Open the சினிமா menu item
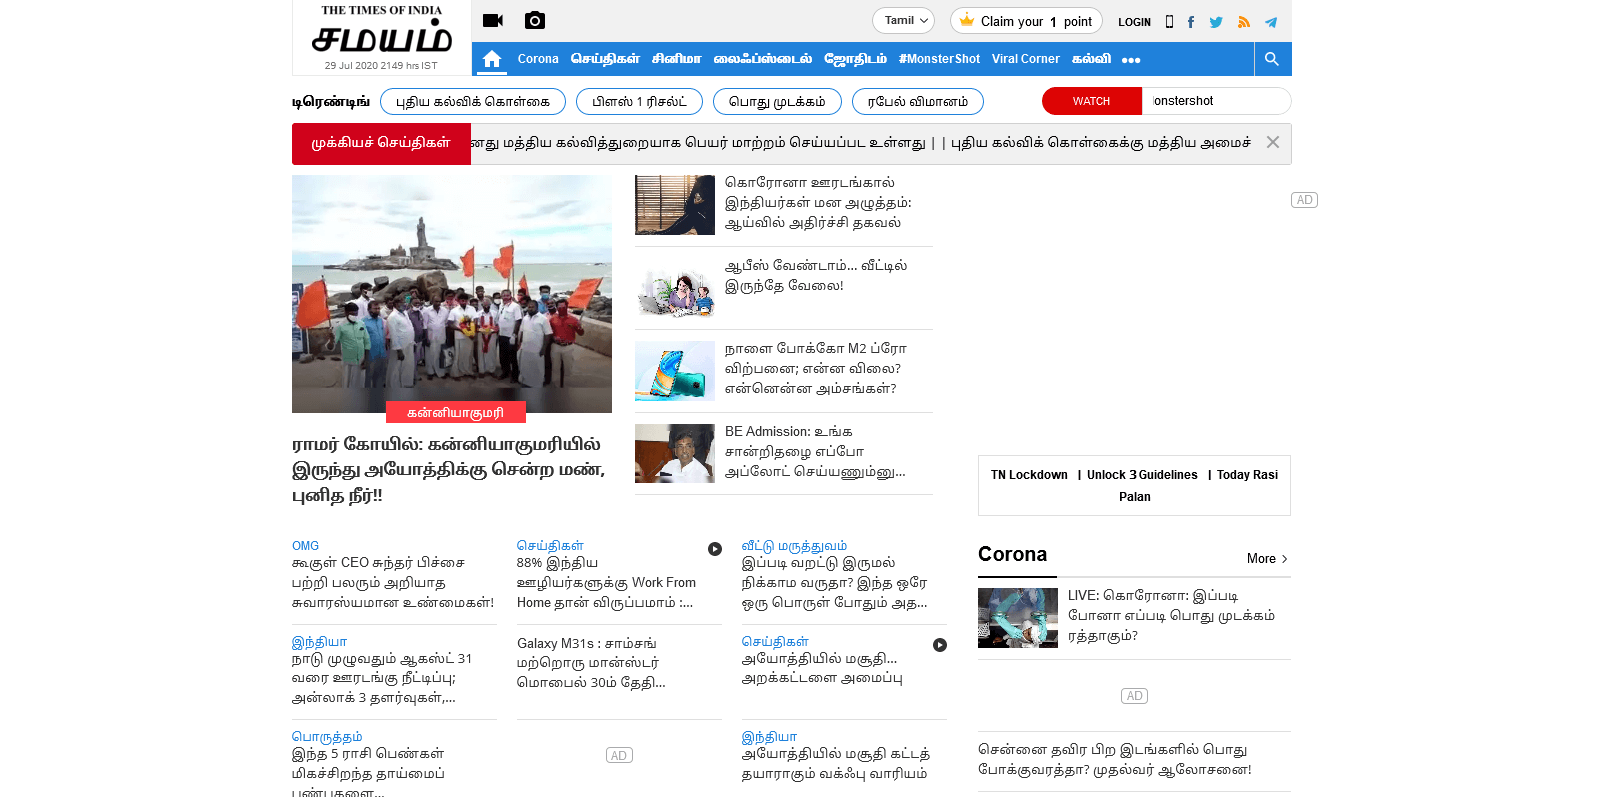Viewport: 1600px width, 797px height. pos(677,59)
